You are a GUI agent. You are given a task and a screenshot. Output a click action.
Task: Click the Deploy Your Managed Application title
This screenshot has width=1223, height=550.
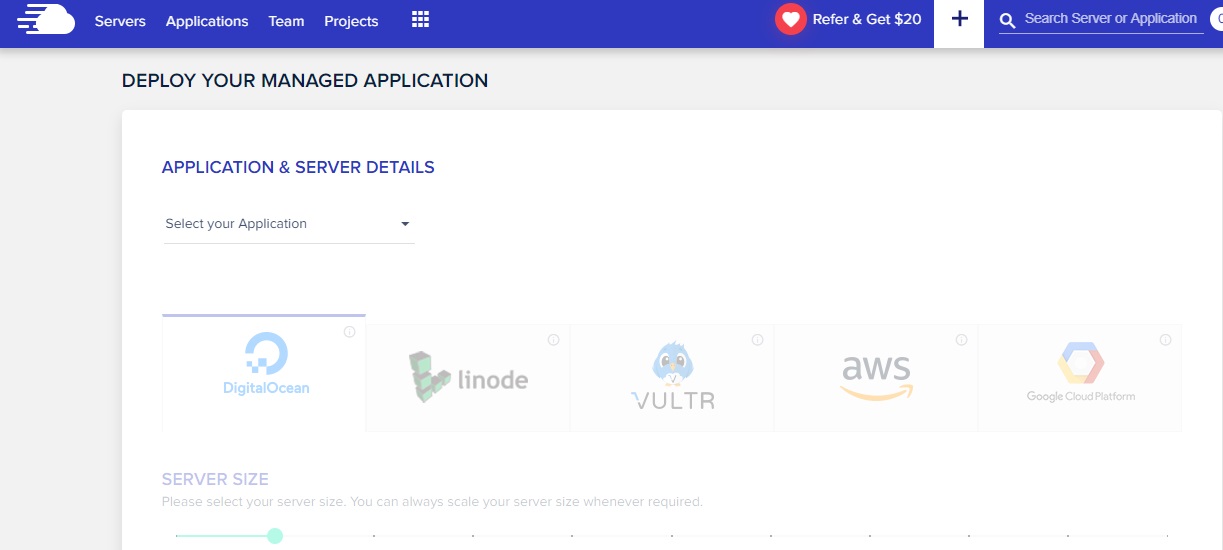305,81
